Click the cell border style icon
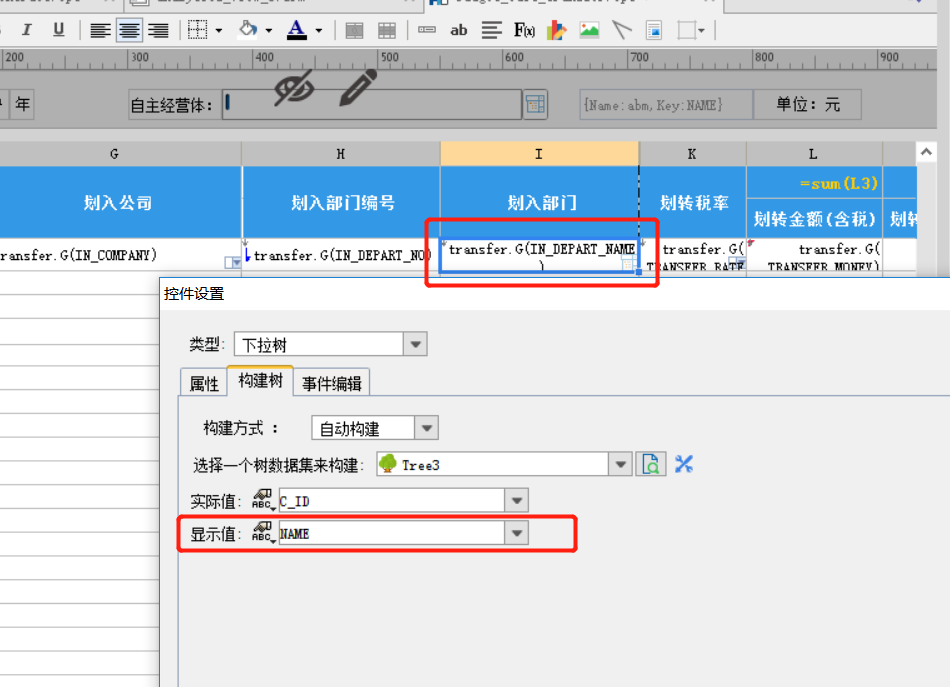Viewport: 950px width, 687px height. (x=198, y=30)
